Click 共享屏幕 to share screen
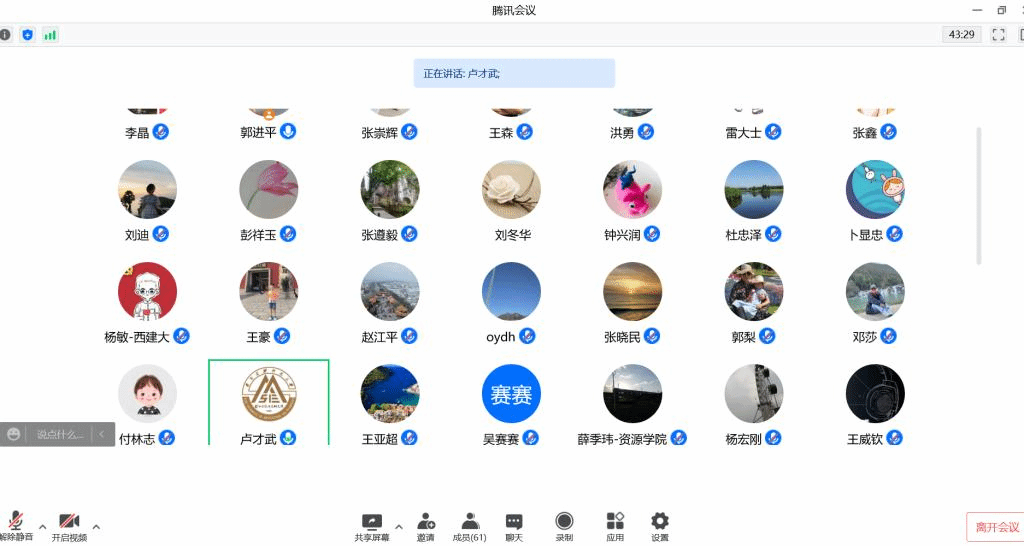Screen dimensions: 1024x546 [372, 526]
